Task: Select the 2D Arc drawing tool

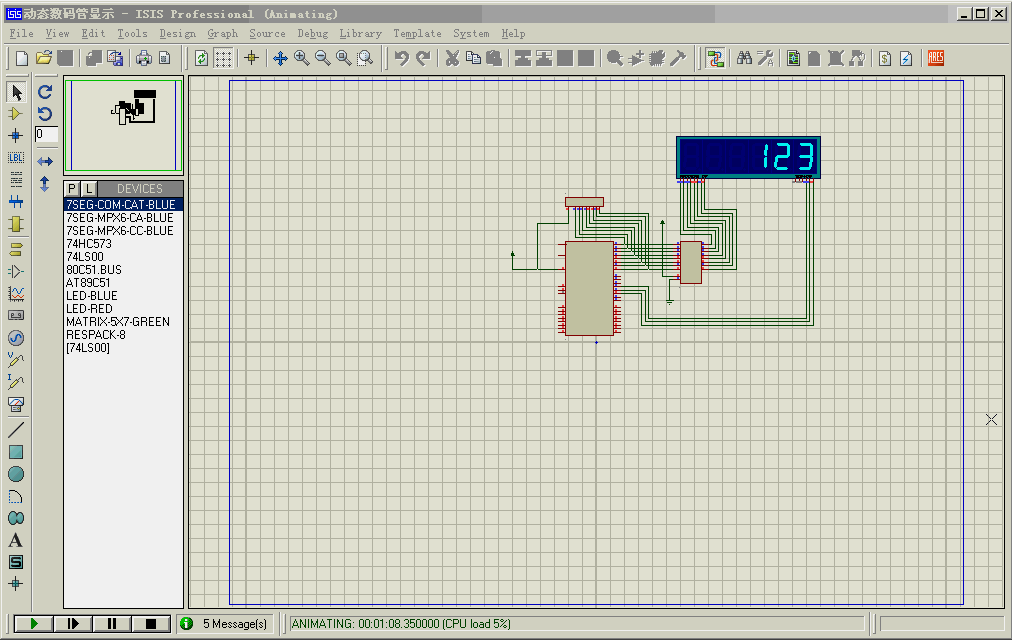Action: pos(16,496)
